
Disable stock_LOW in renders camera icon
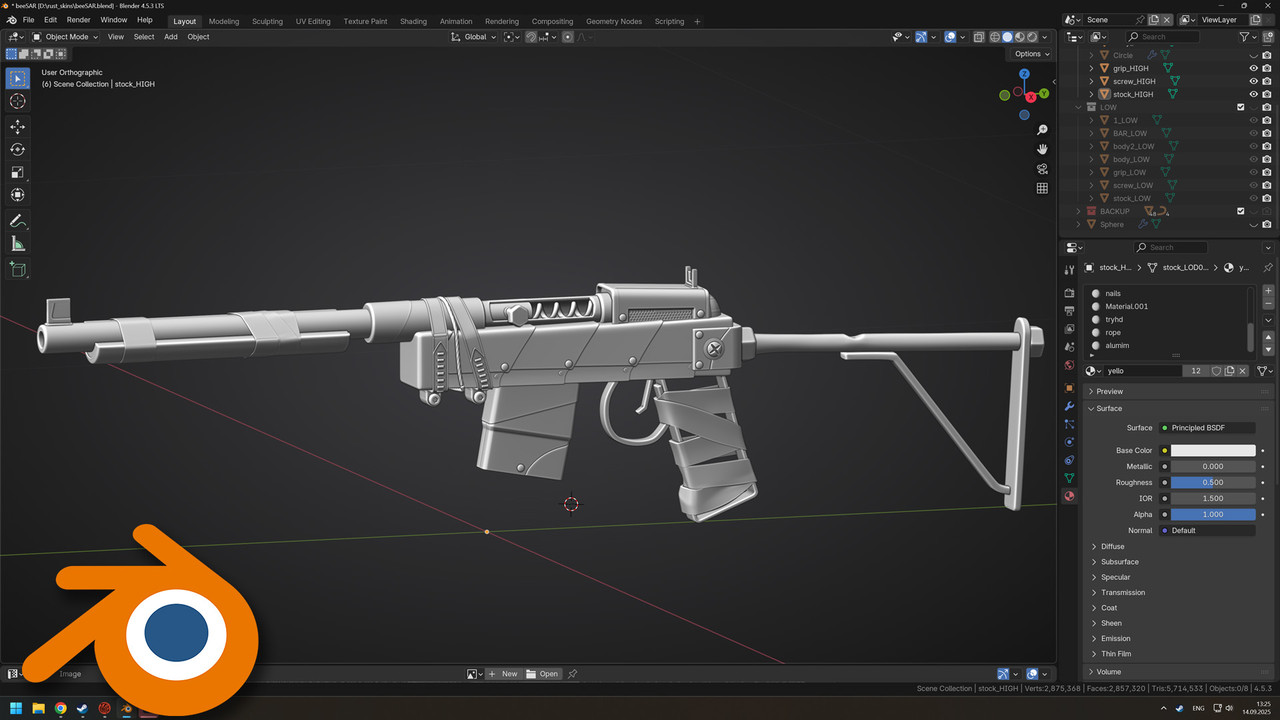(x=1267, y=198)
